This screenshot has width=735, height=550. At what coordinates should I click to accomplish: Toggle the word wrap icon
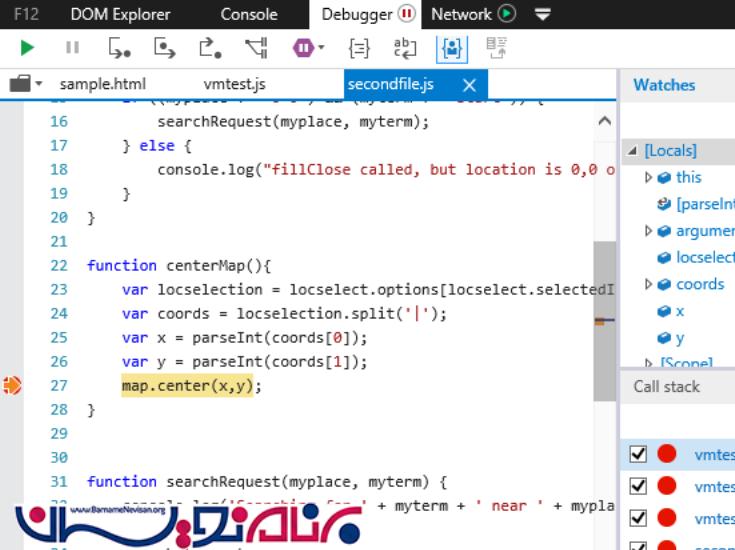[x=404, y=47]
